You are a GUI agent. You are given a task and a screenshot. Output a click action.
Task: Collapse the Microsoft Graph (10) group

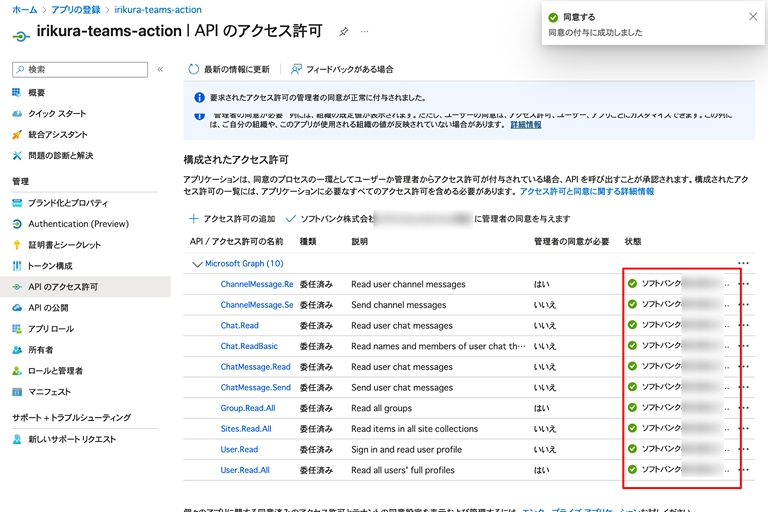point(197,264)
